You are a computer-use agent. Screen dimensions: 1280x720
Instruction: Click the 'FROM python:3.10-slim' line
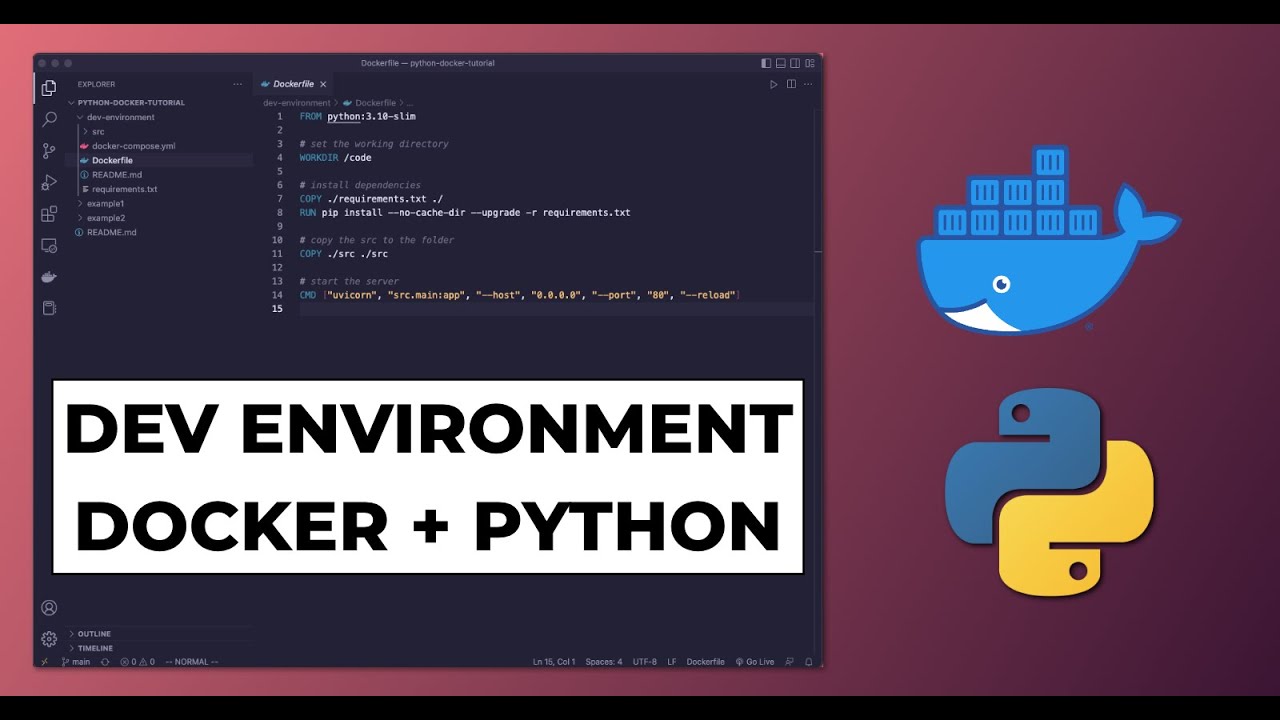(x=357, y=116)
